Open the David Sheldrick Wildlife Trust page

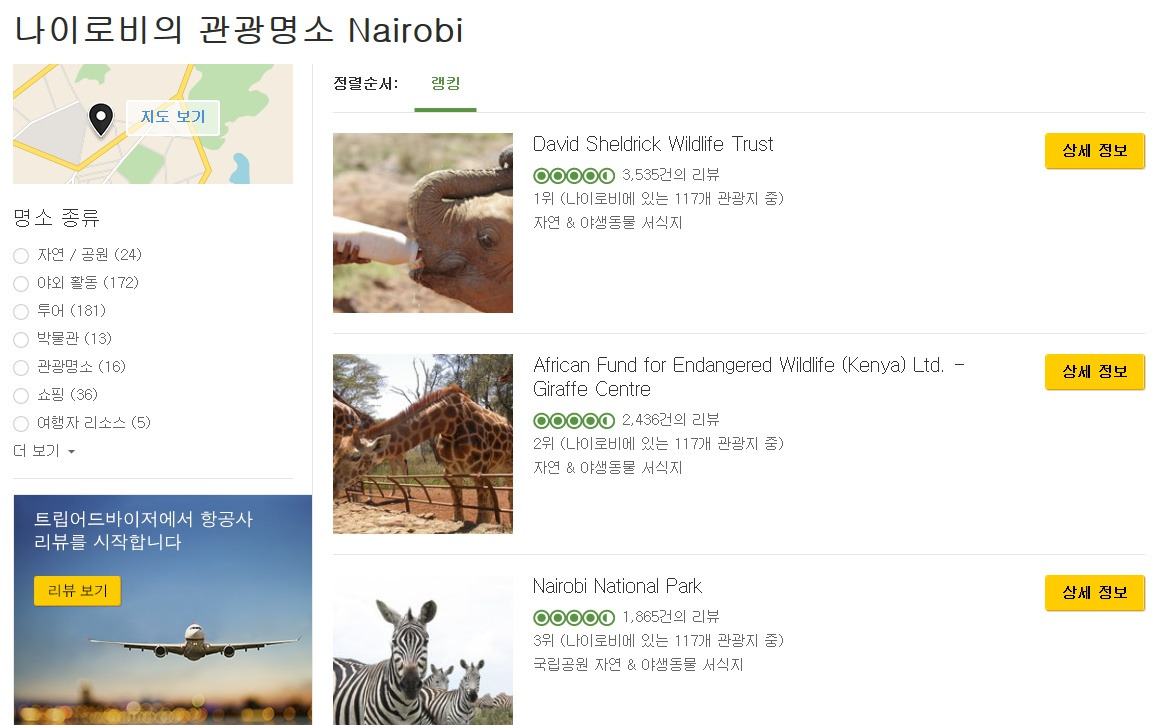(654, 144)
